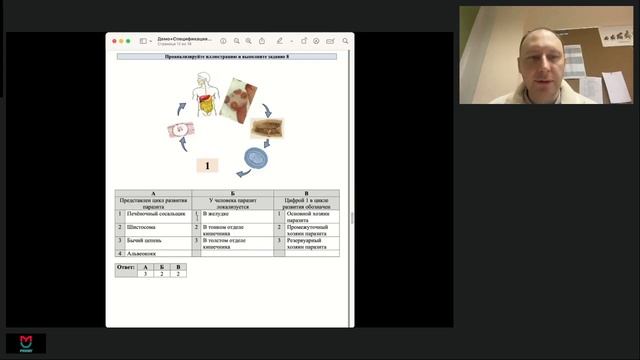Open the search field magnifier icon
The height and width of the screenshot is (360, 640).
345,41
